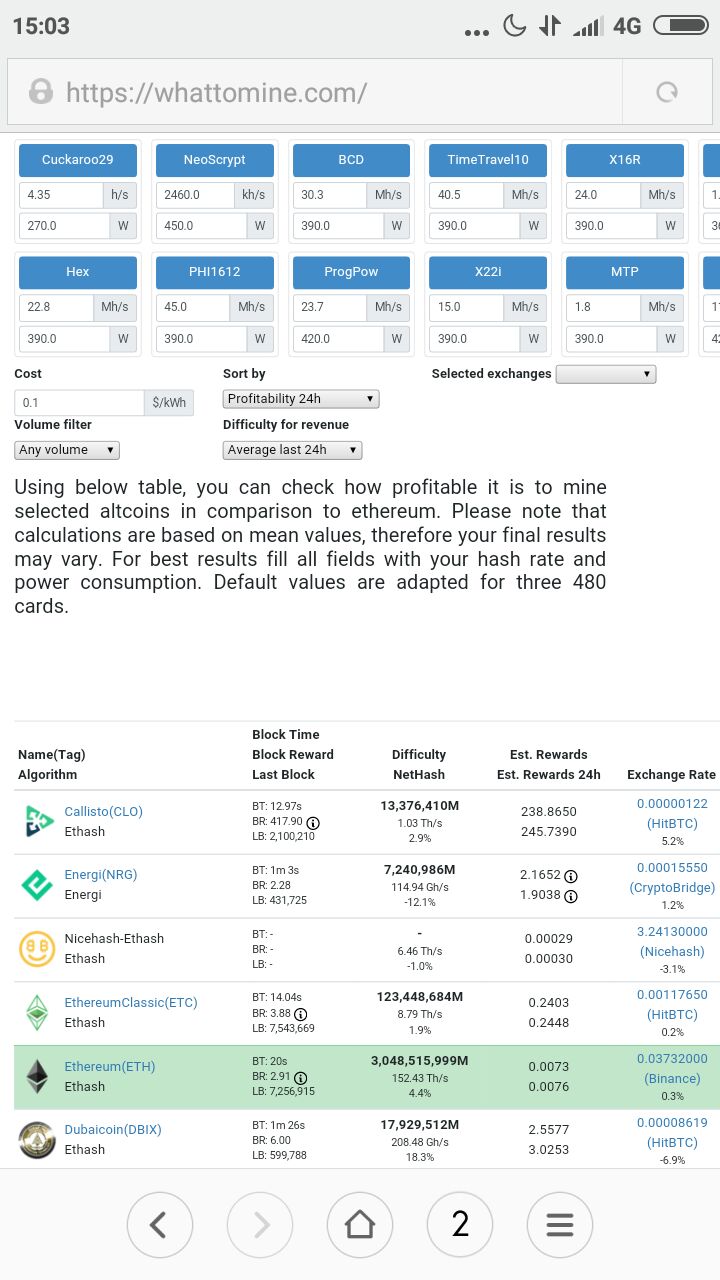Select Nicehash-Ethash row name text
The height and width of the screenshot is (1280, 720).
114,938
